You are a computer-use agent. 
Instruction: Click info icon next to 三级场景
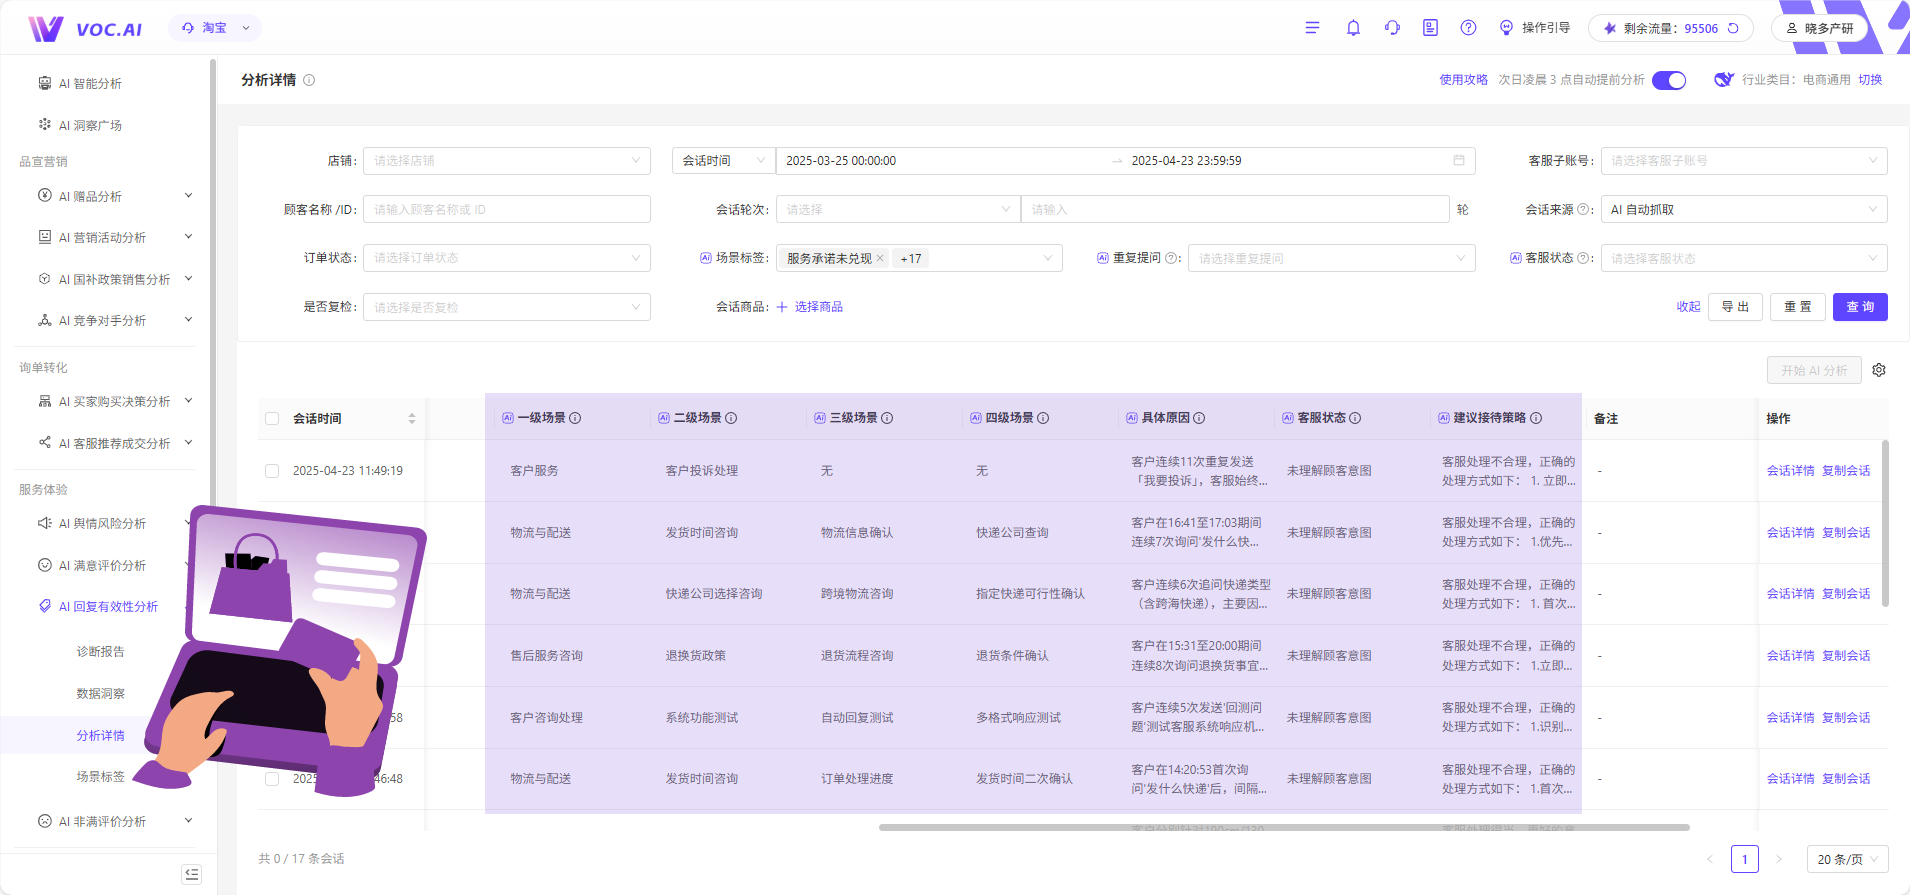tap(887, 418)
